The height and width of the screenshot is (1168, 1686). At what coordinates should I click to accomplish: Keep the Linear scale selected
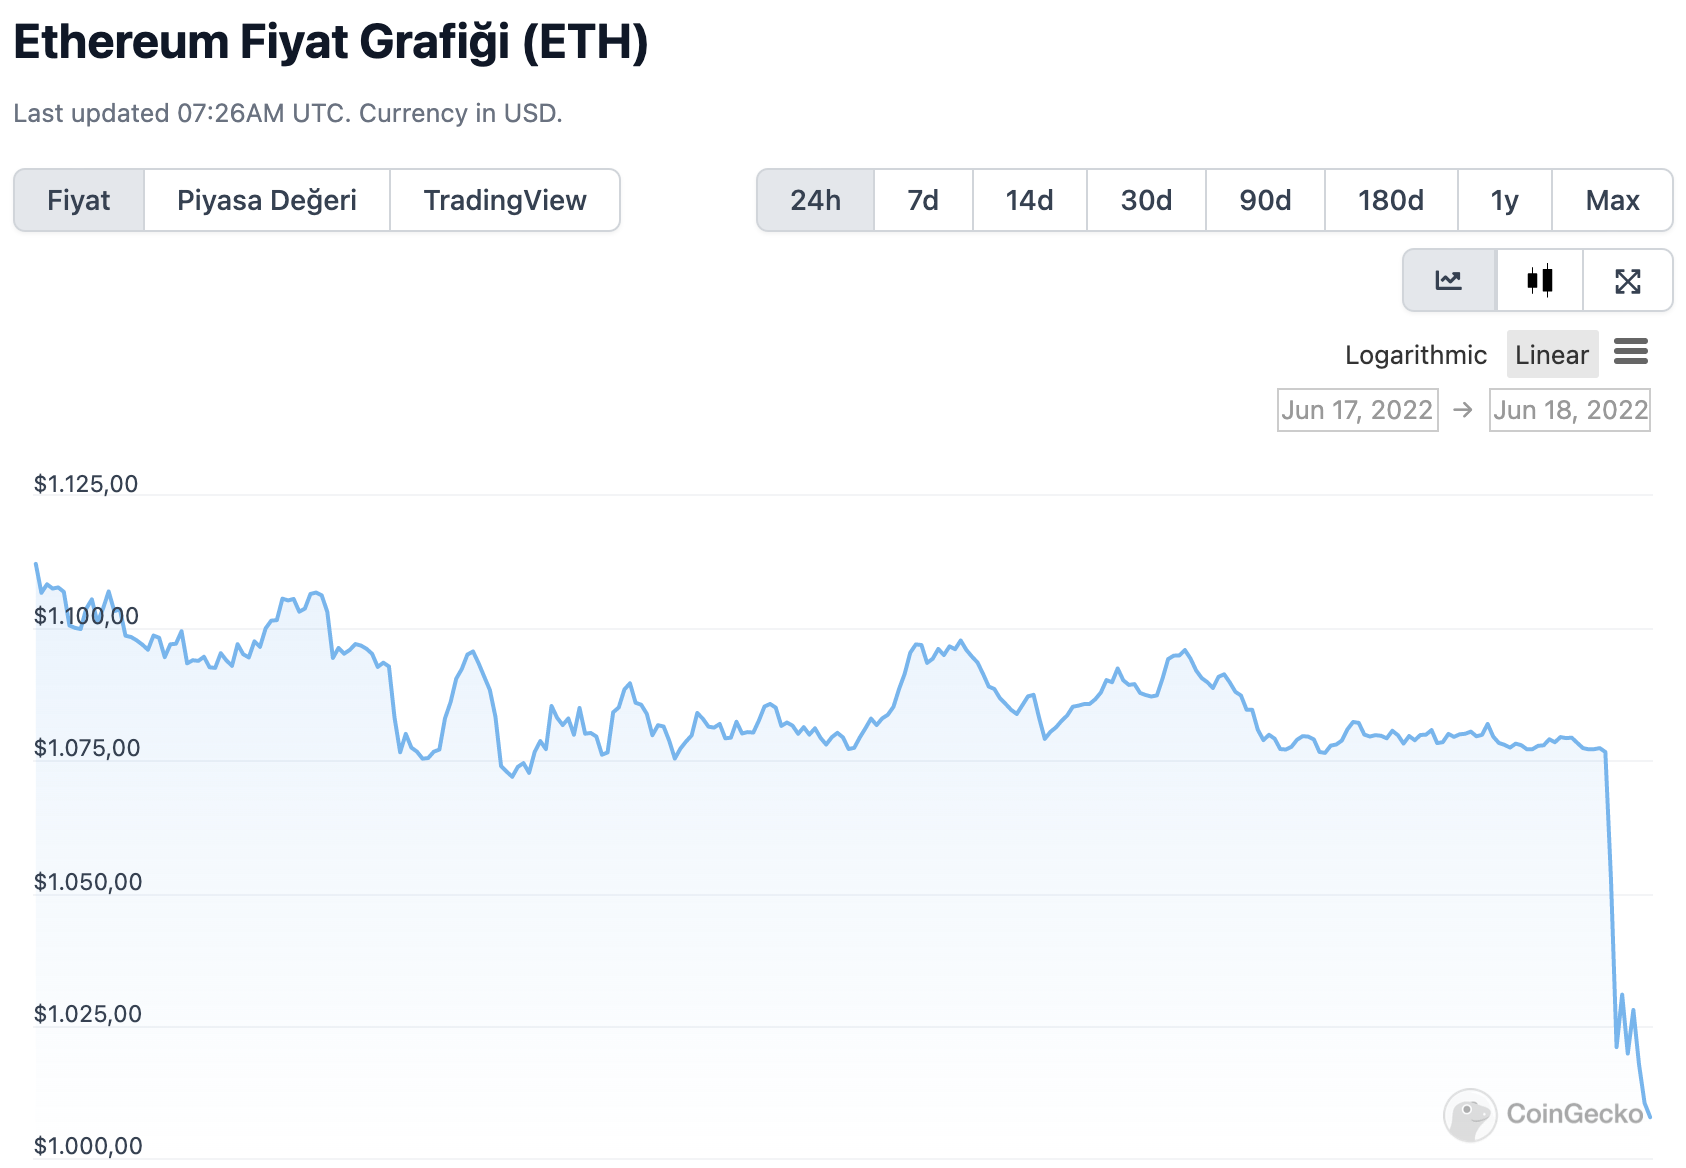[1551, 354]
